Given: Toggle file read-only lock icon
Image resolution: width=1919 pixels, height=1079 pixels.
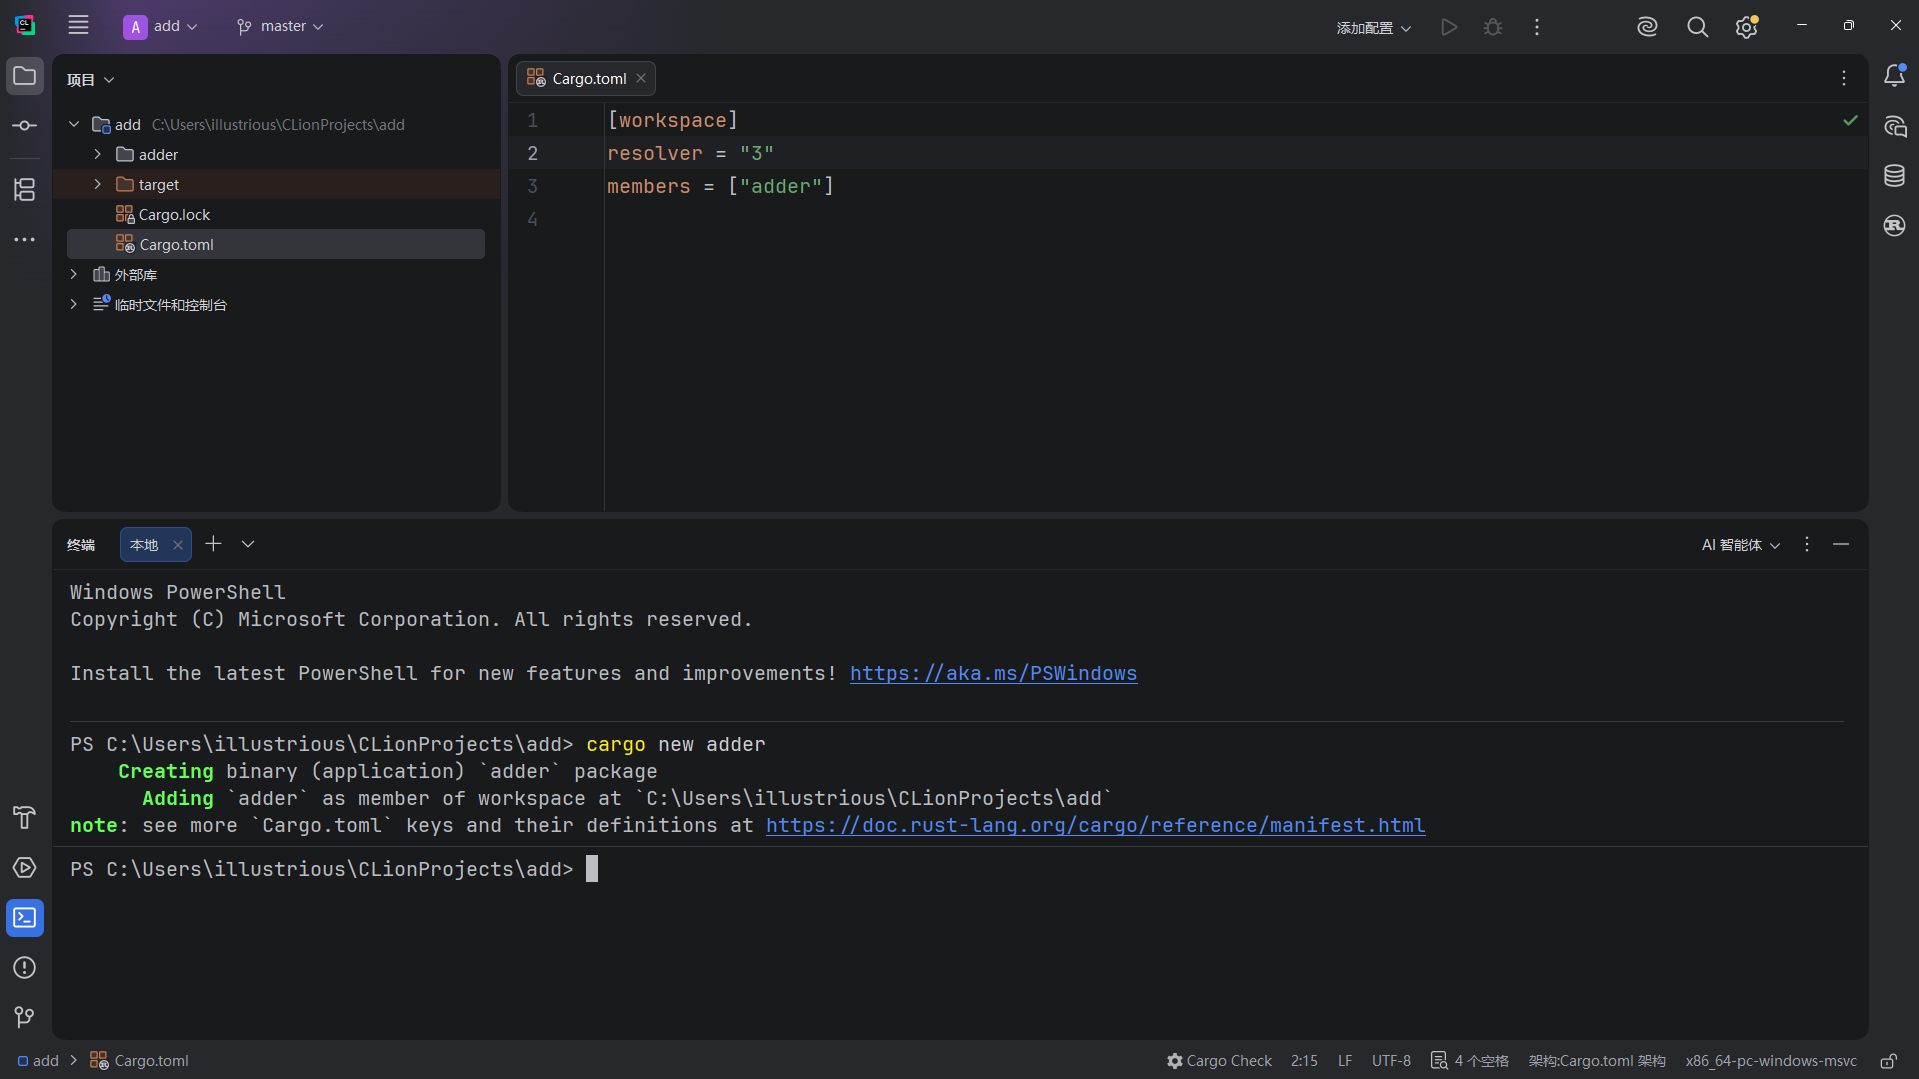Looking at the screenshot, I should [x=1889, y=1061].
